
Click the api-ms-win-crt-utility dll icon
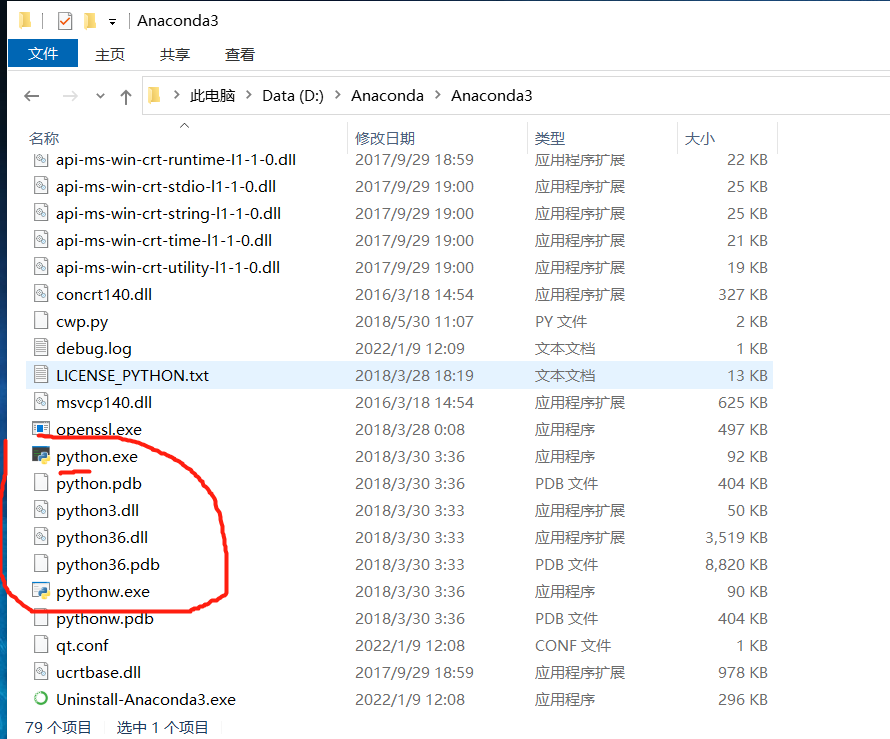click(x=41, y=267)
